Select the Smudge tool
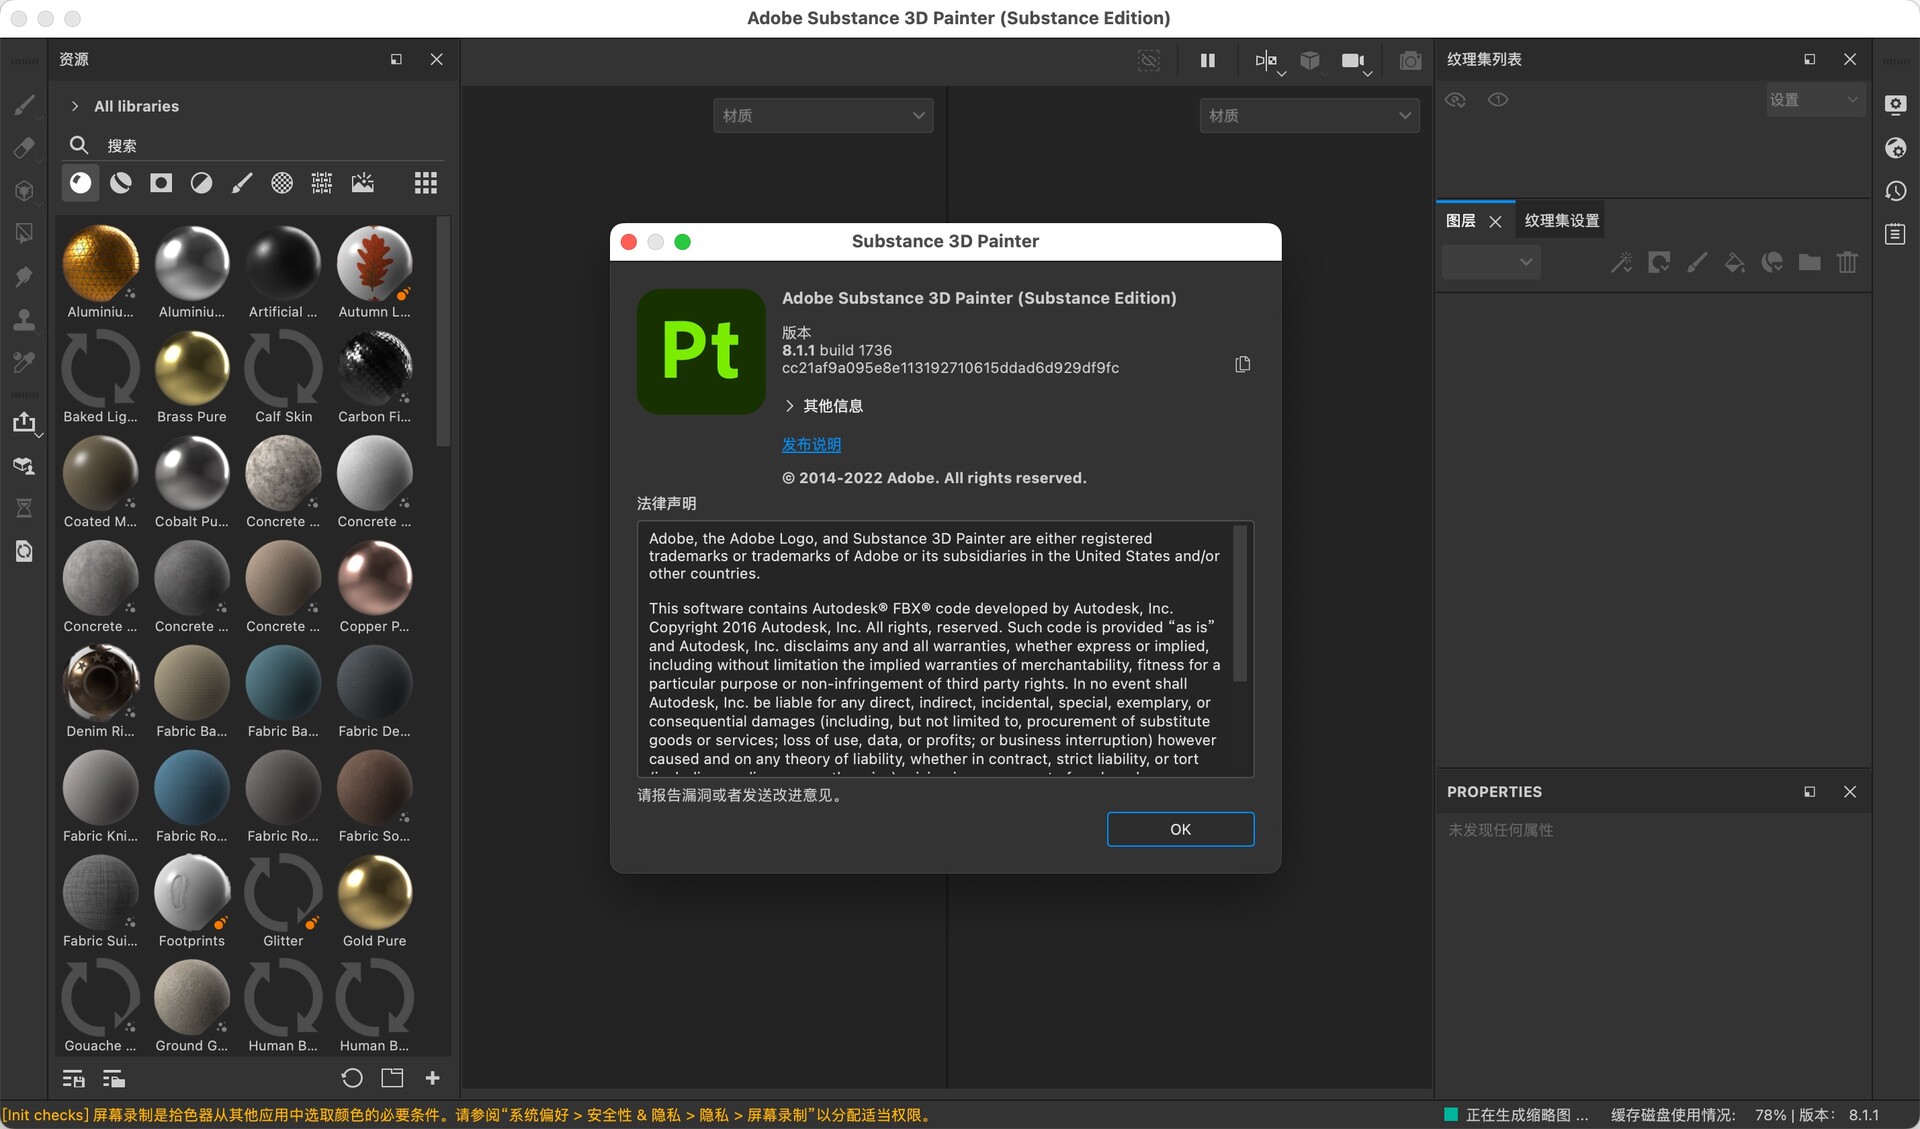The height and width of the screenshot is (1129, 1920). click(24, 277)
